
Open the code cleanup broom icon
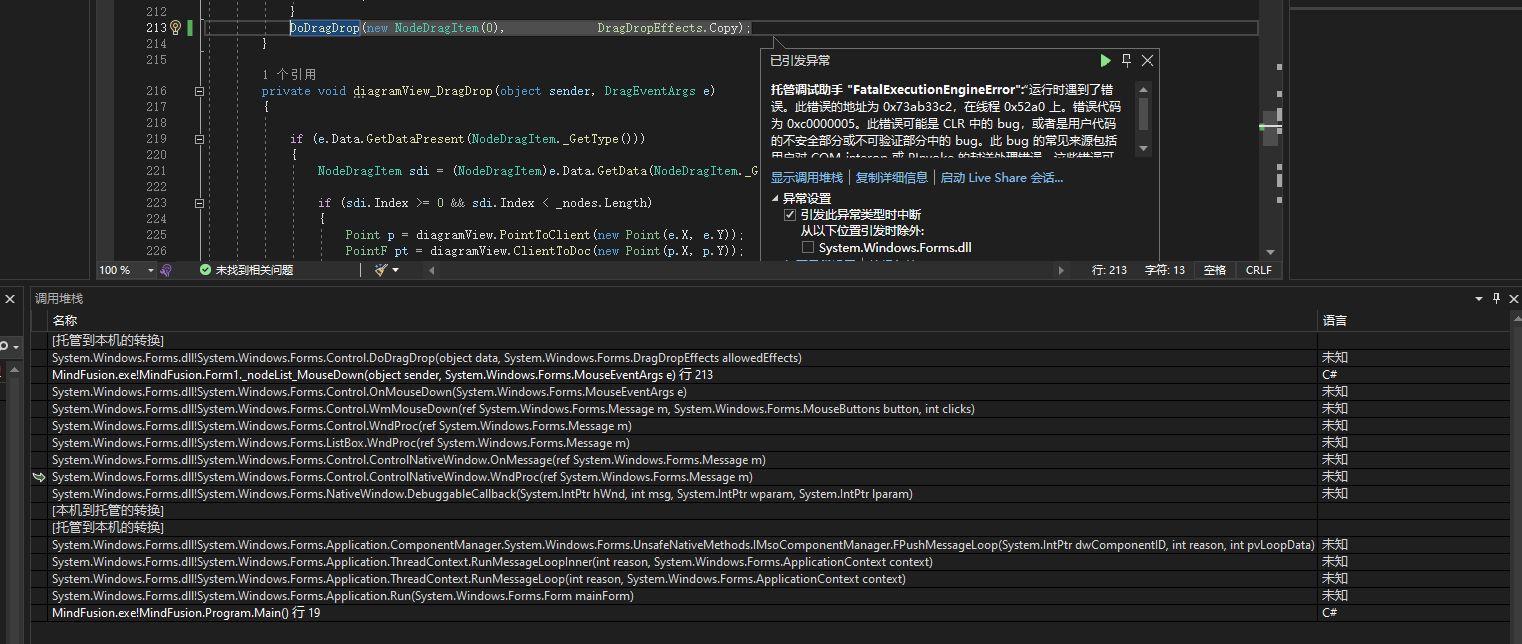381,270
